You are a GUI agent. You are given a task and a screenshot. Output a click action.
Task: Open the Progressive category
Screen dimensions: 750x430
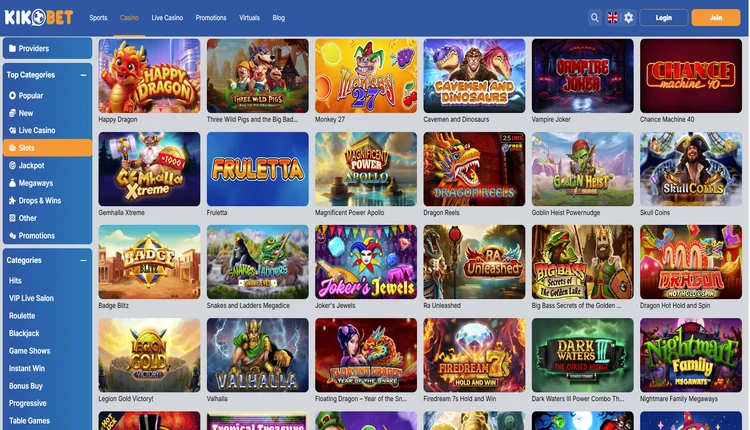[28, 404]
